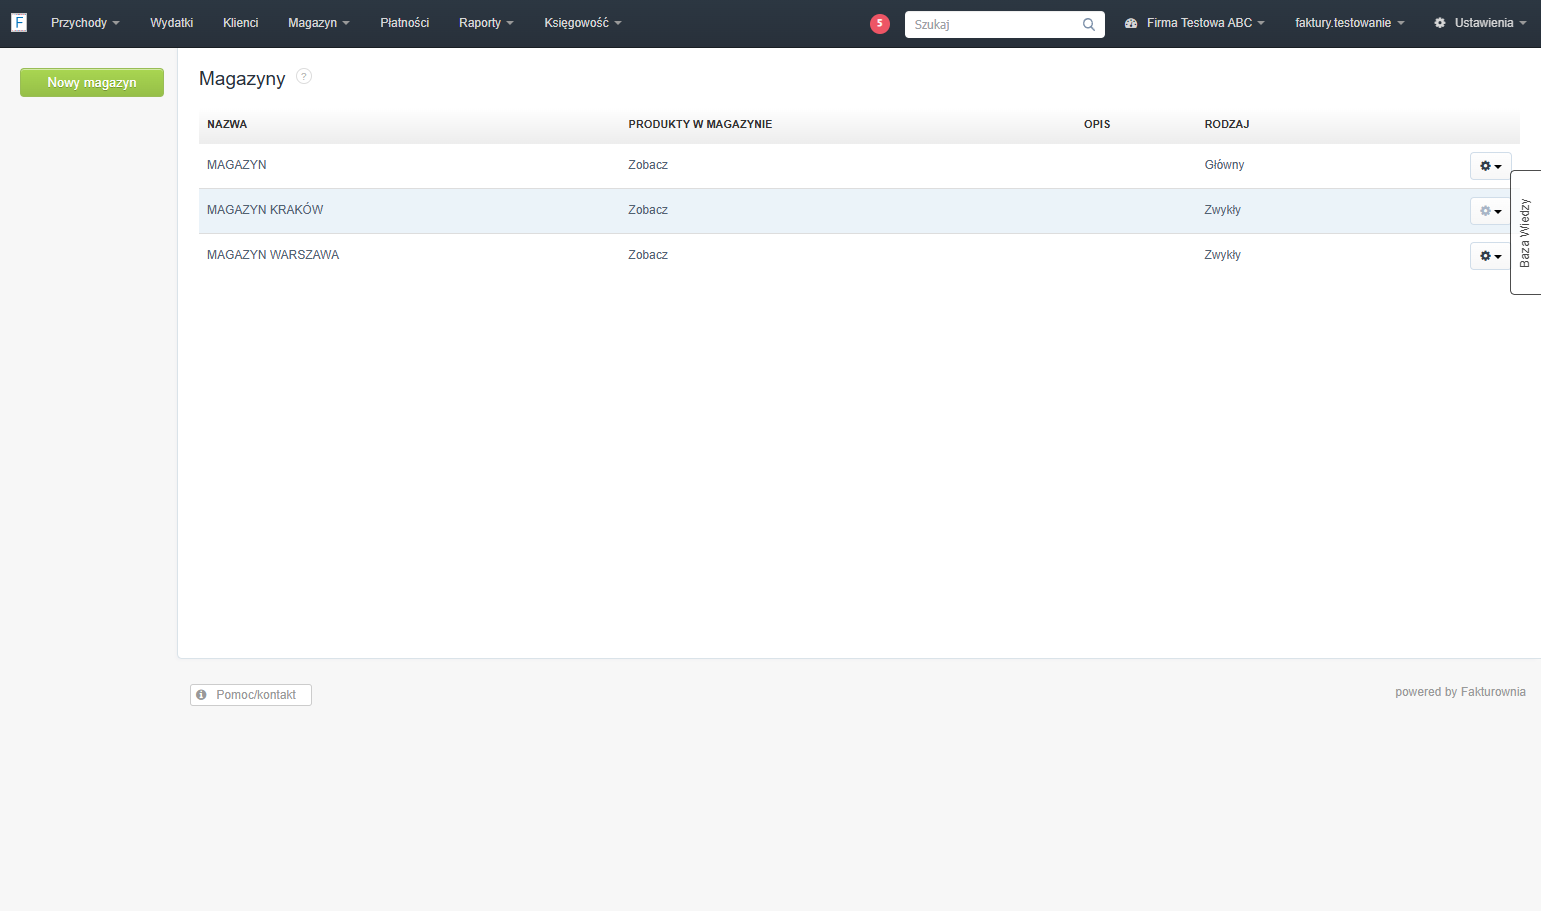This screenshot has height=911, width=1541.
Task: Click the Główny type cell
Action: point(1224,165)
